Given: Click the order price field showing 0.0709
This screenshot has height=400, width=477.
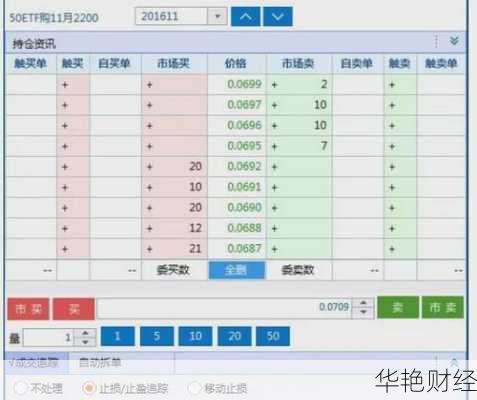Looking at the screenshot, I should pos(224,307).
